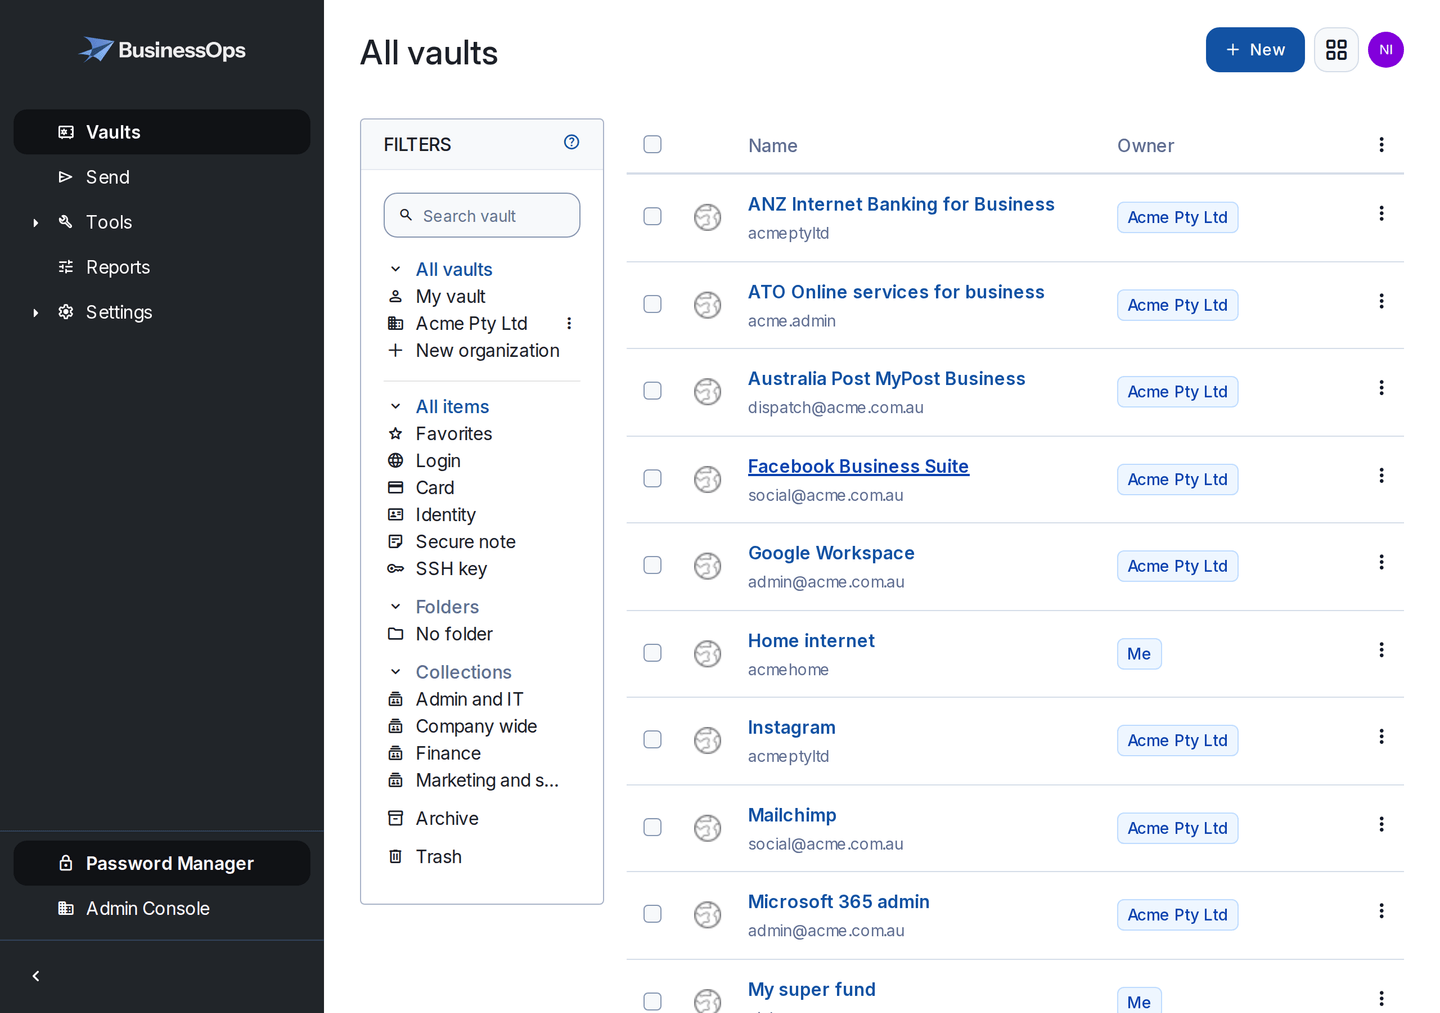Open options menu for ATO Online services row
This screenshot has width=1440, height=1013.
[x=1381, y=301]
